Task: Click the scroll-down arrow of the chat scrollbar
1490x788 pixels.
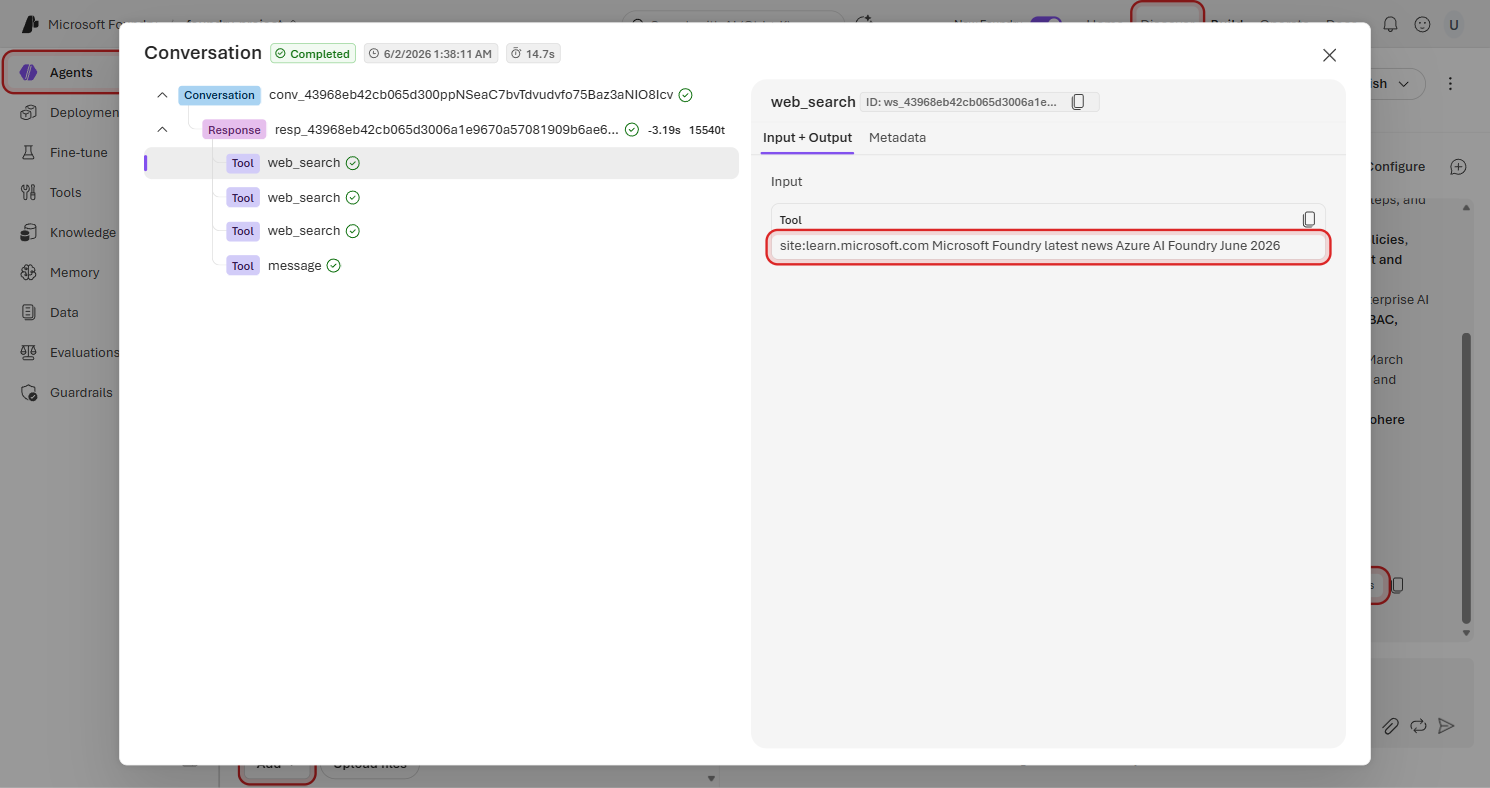Action: 1467,633
